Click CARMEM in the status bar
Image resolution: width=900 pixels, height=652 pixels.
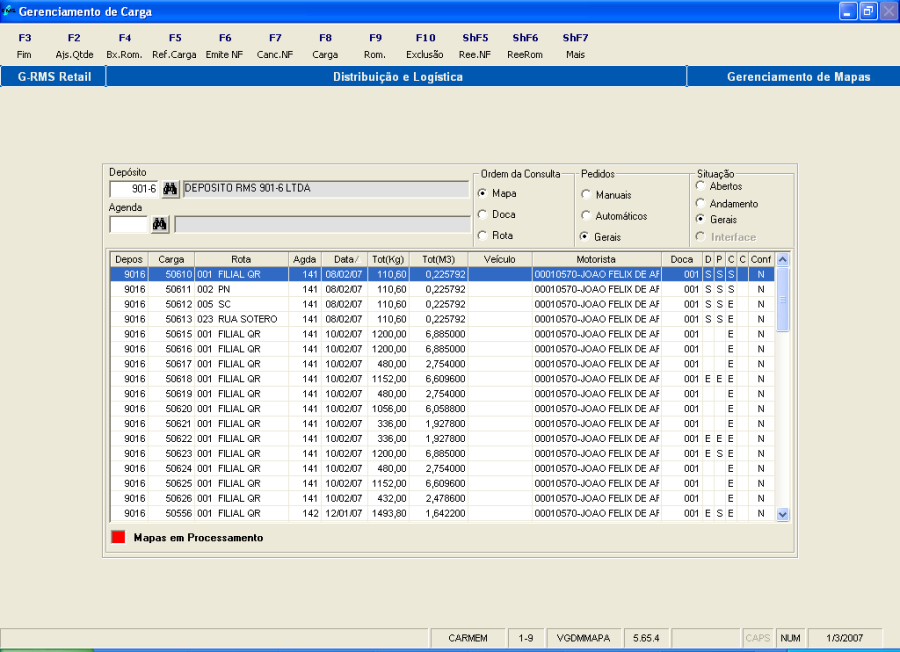tap(468, 638)
